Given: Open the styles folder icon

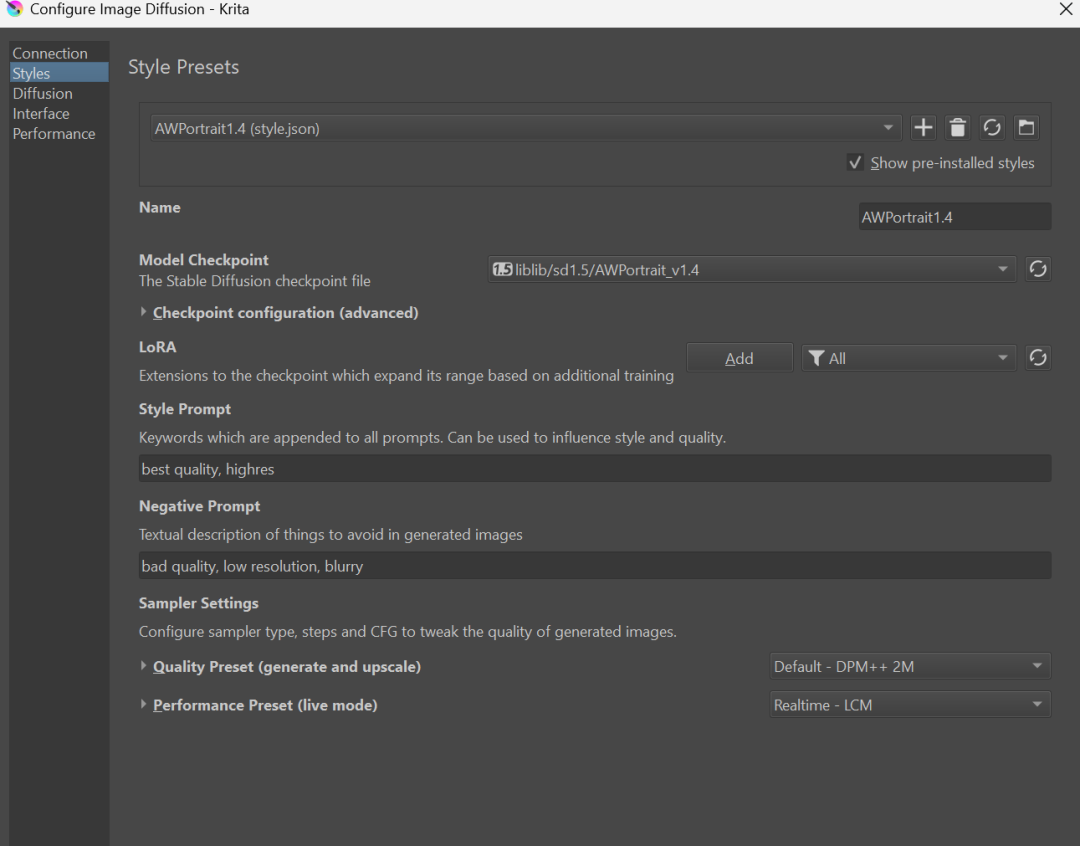Looking at the screenshot, I should 1026,128.
